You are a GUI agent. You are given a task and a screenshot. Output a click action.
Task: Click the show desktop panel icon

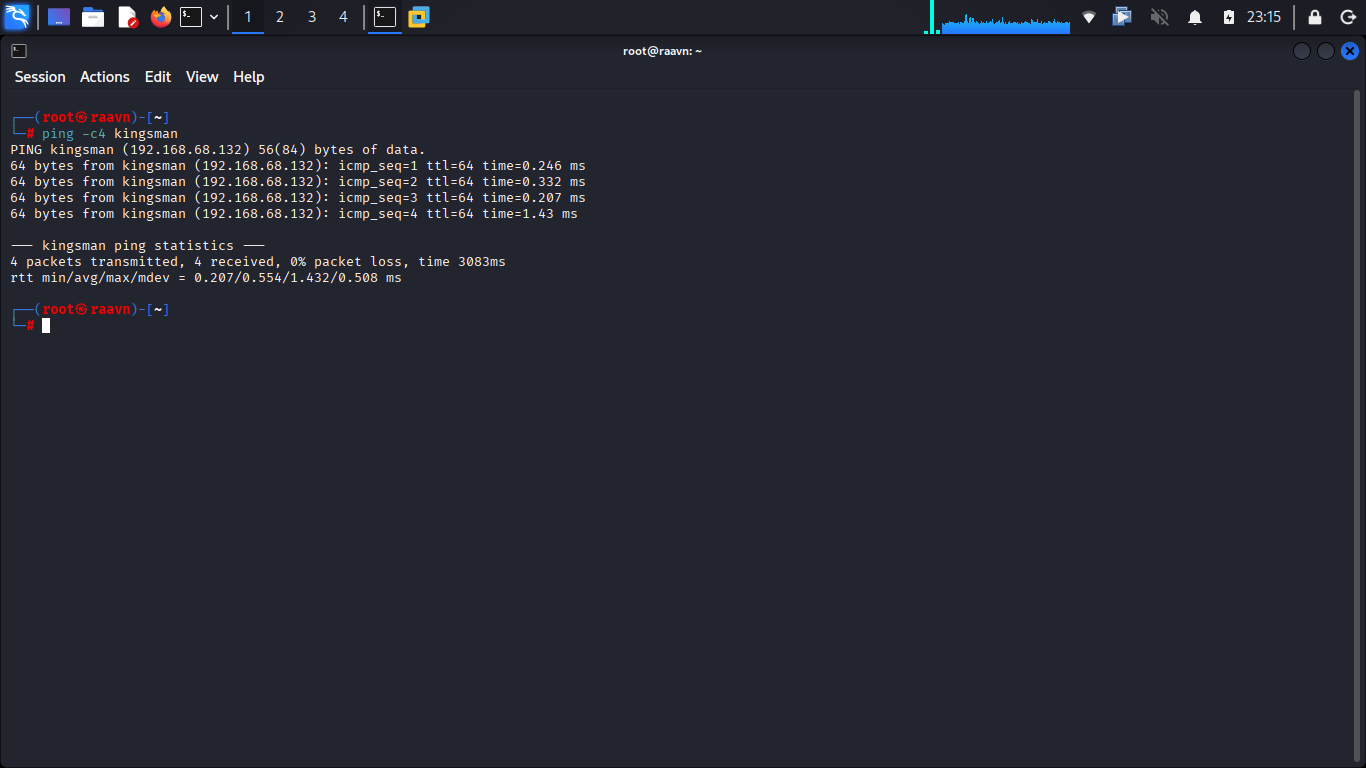[59, 17]
